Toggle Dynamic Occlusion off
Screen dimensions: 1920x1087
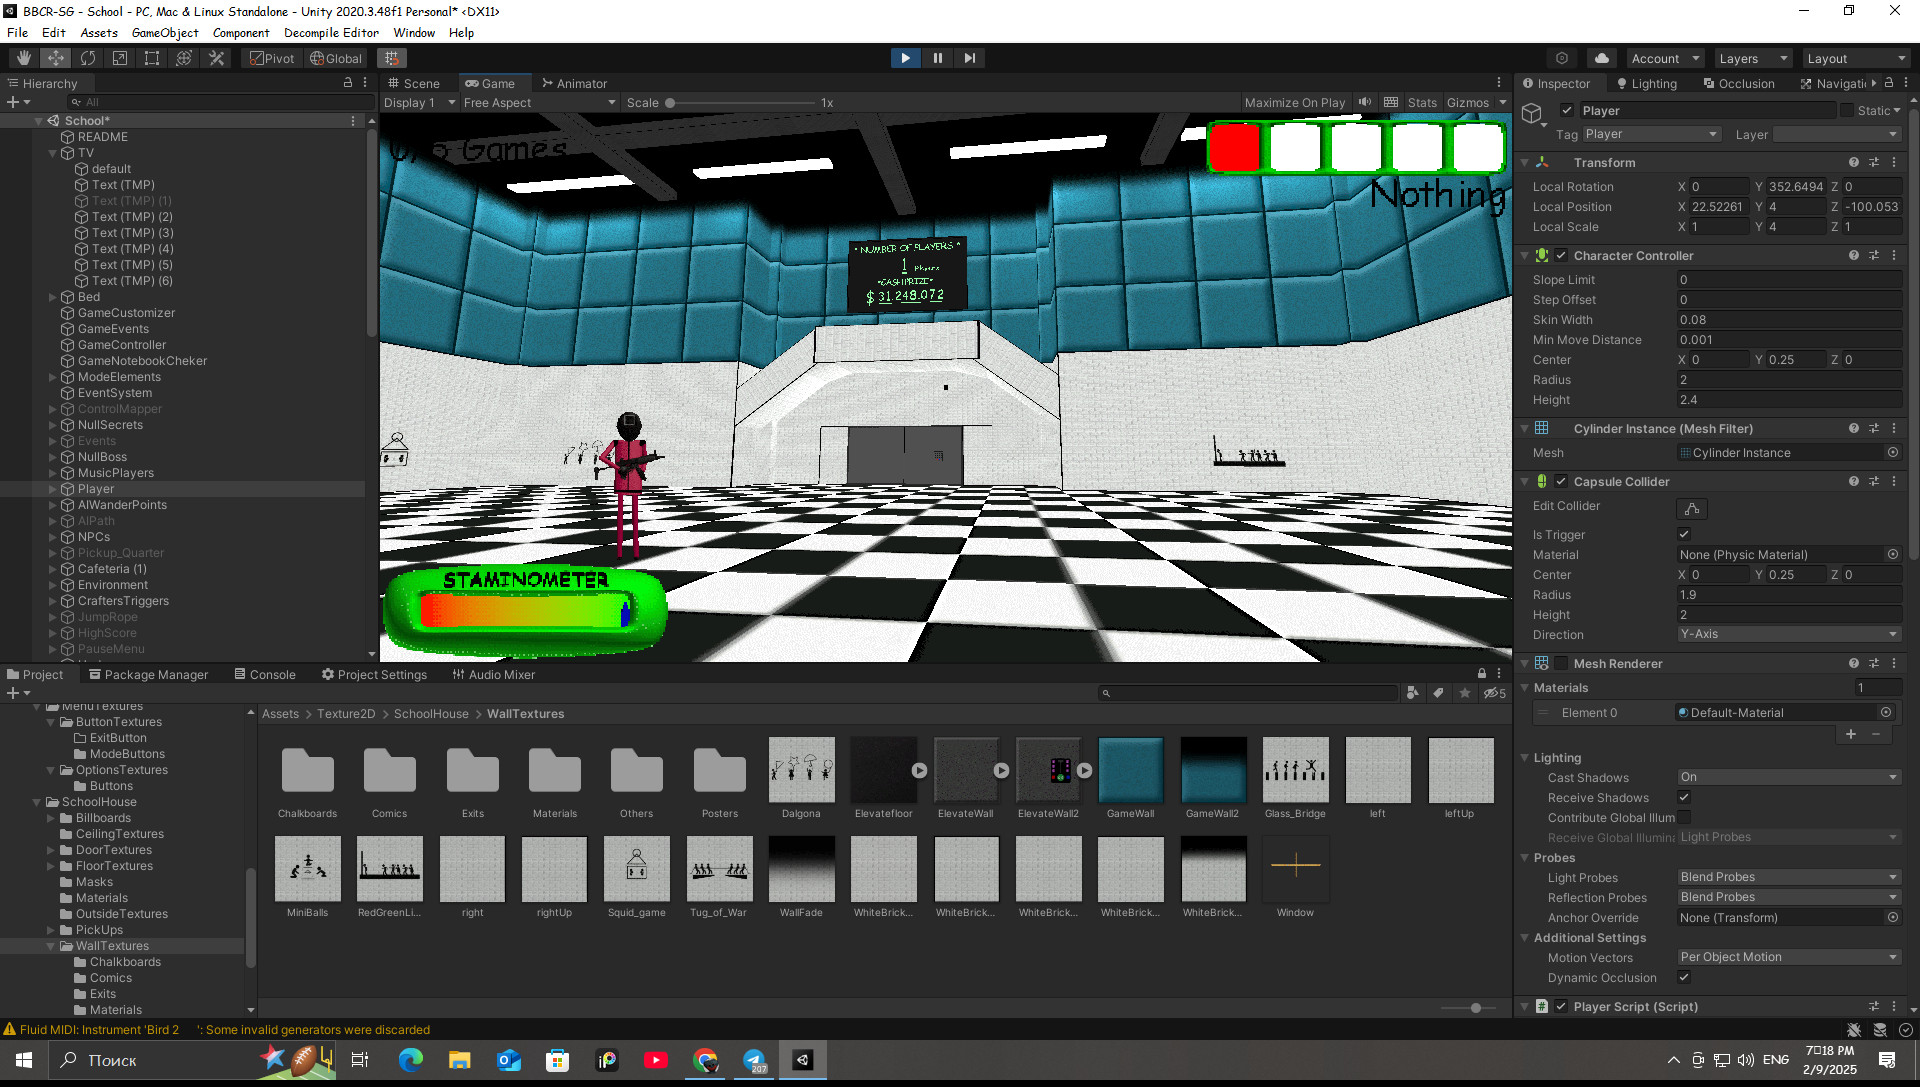[1684, 977]
